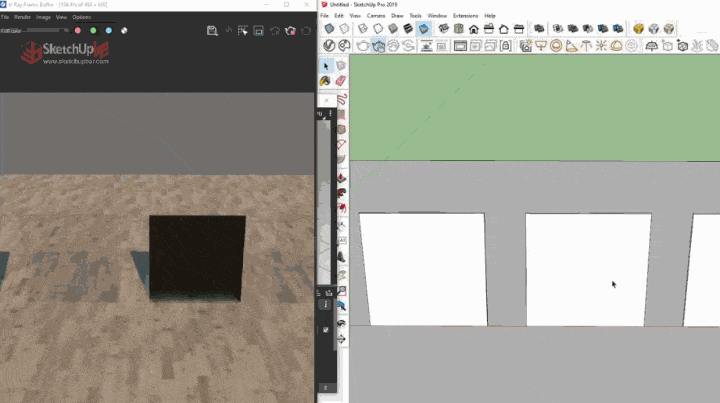Open the RGB color channel dropdown
This screenshot has width=720, height=403.
34,31
